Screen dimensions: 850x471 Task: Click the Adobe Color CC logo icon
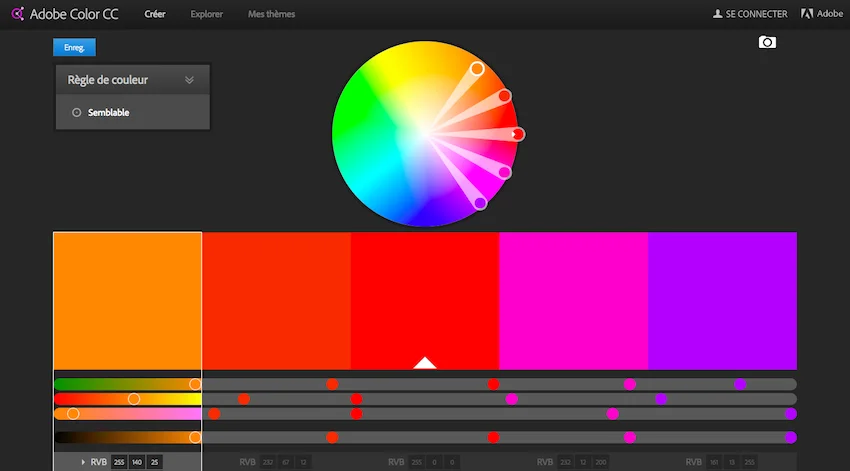coord(17,14)
